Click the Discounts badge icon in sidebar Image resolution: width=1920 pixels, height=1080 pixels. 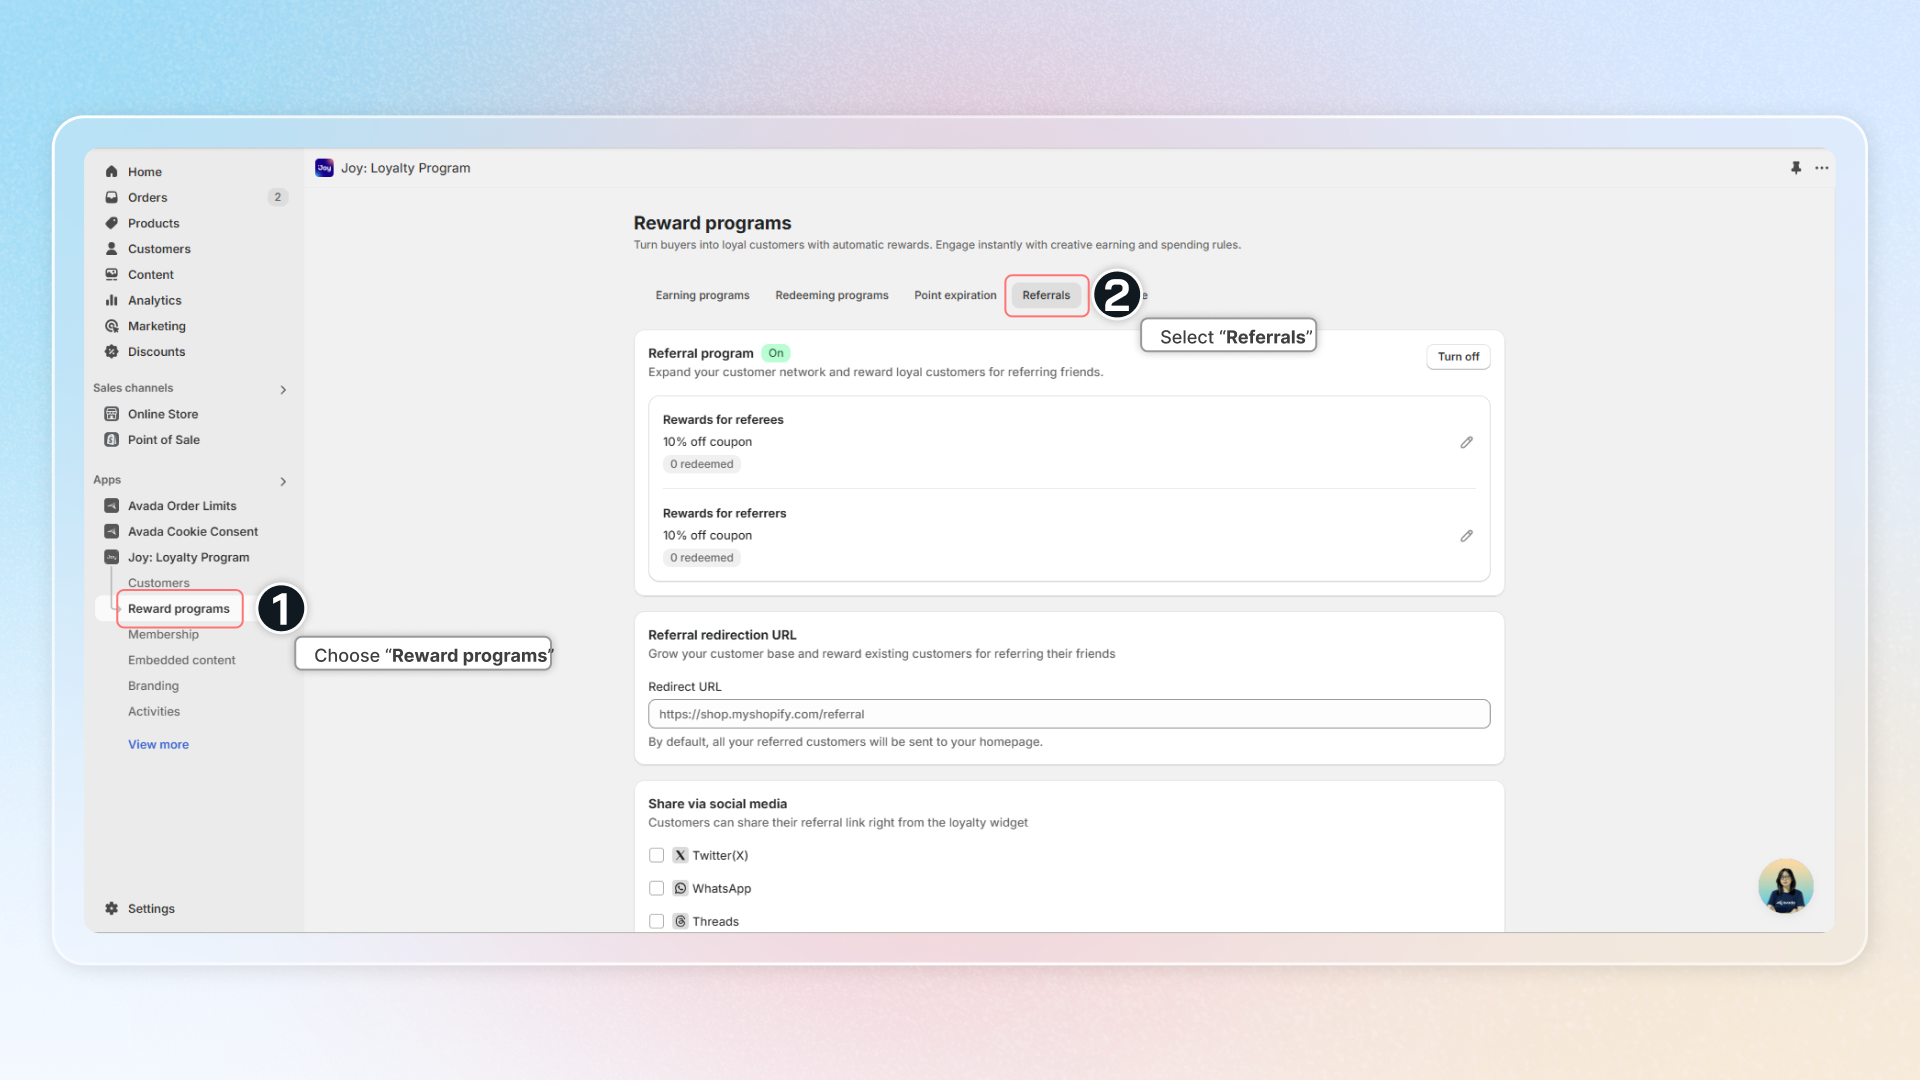(x=112, y=352)
